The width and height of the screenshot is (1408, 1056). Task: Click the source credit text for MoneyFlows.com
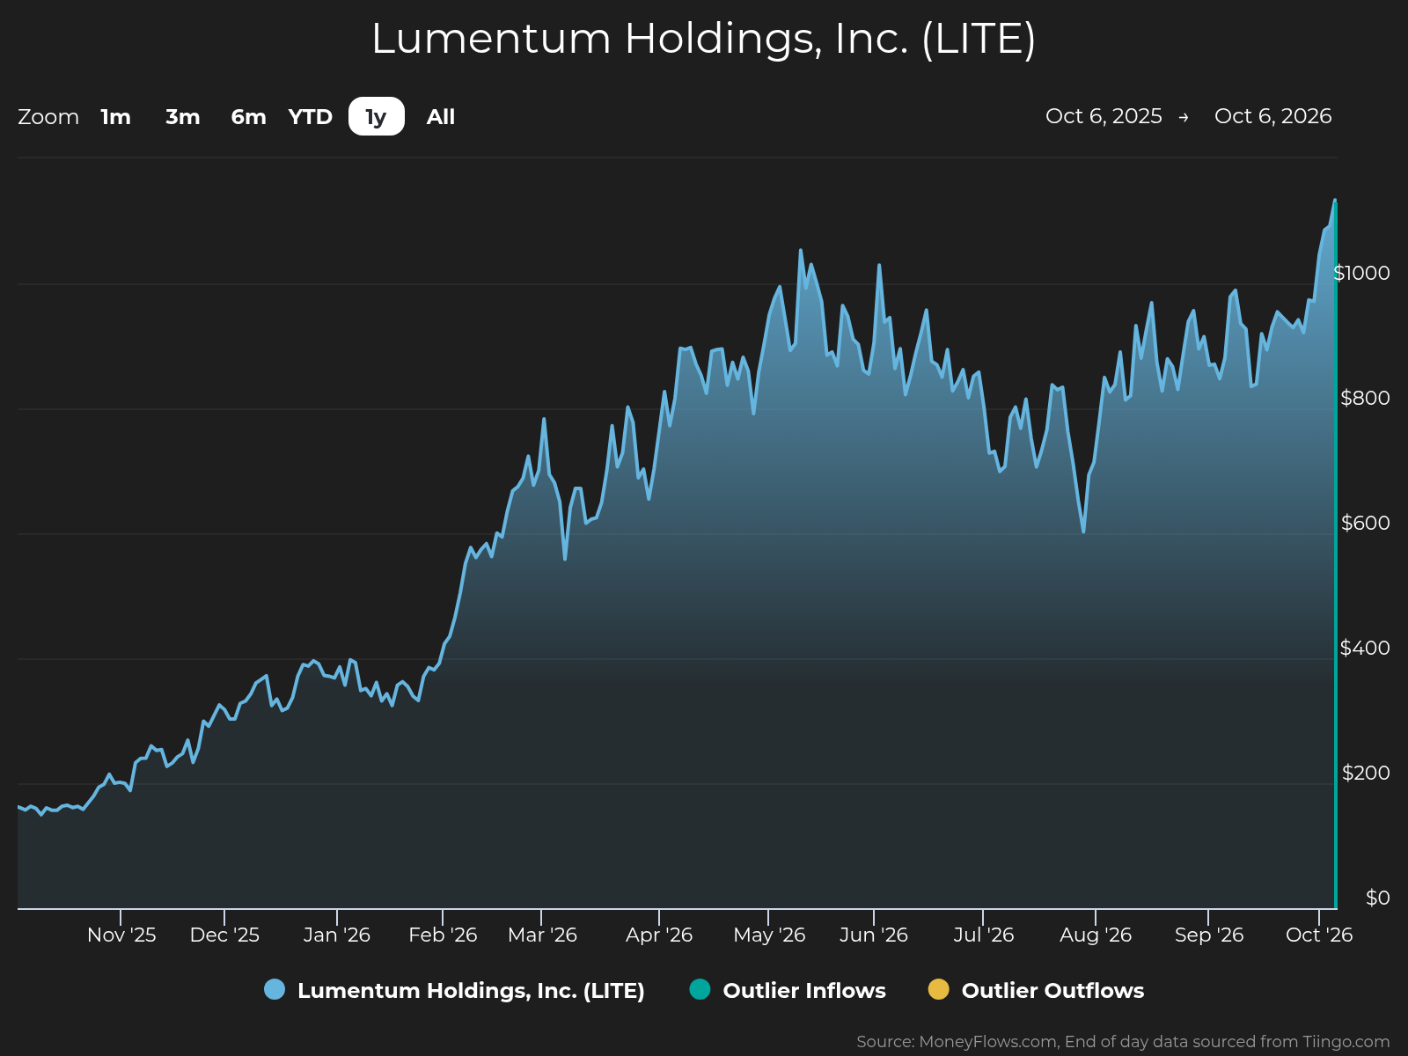1123,1042
